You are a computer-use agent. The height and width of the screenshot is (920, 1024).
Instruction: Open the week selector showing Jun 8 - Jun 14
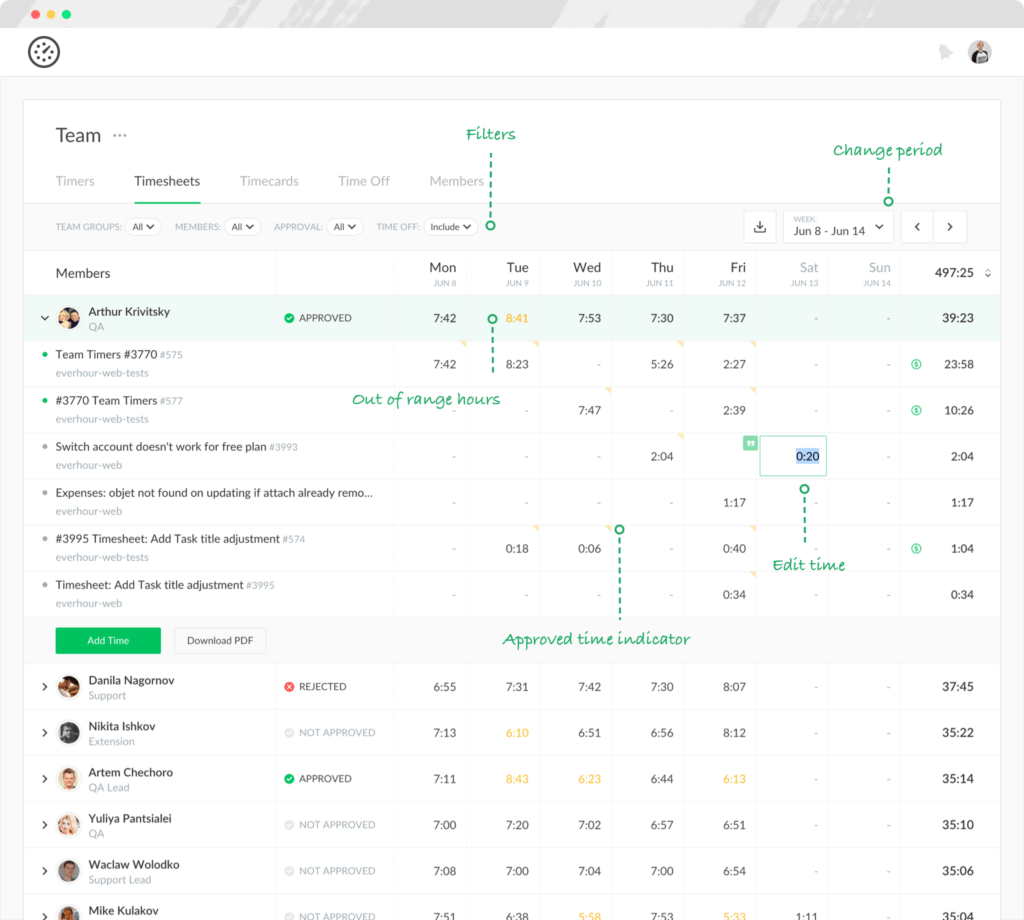tap(838, 227)
